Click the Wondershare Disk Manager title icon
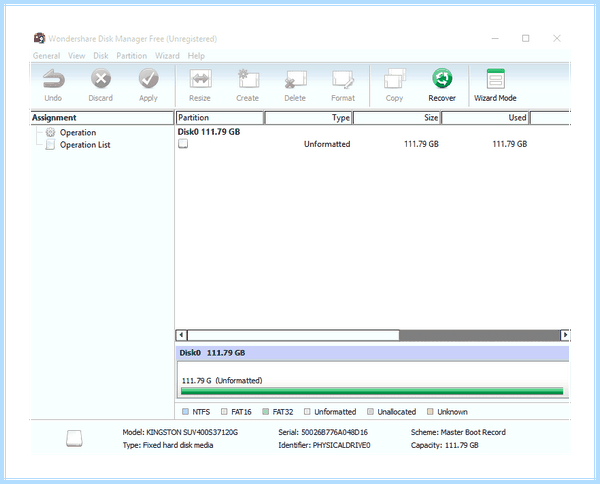Image resolution: width=600 pixels, height=484 pixels. pyautogui.click(x=39, y=38)
